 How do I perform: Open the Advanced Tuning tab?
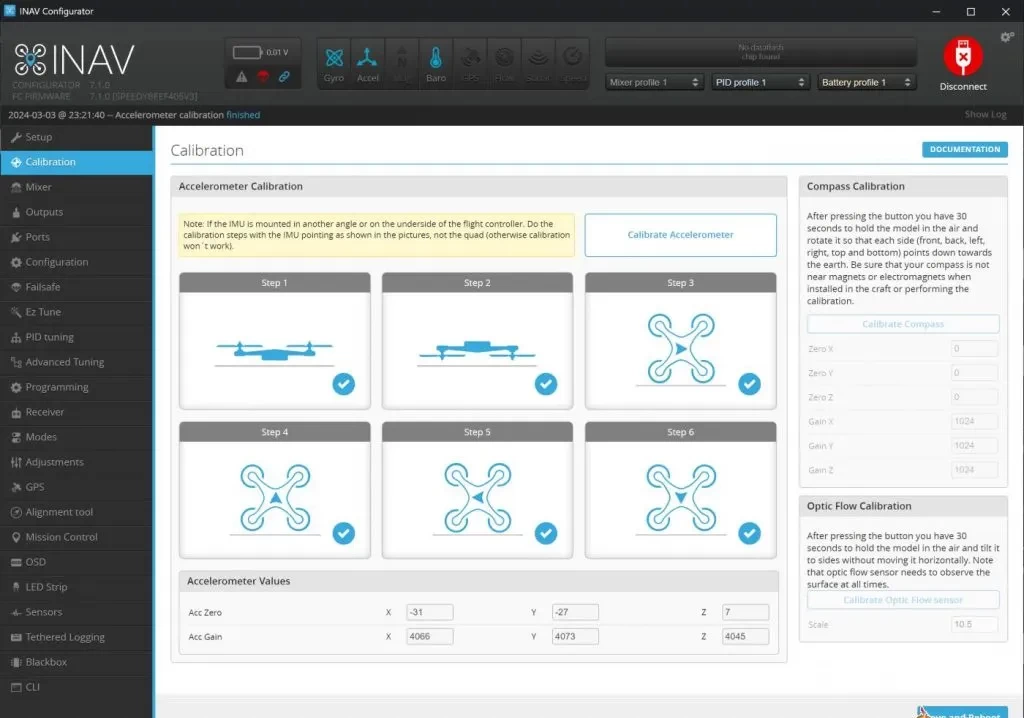click(76, 362)
